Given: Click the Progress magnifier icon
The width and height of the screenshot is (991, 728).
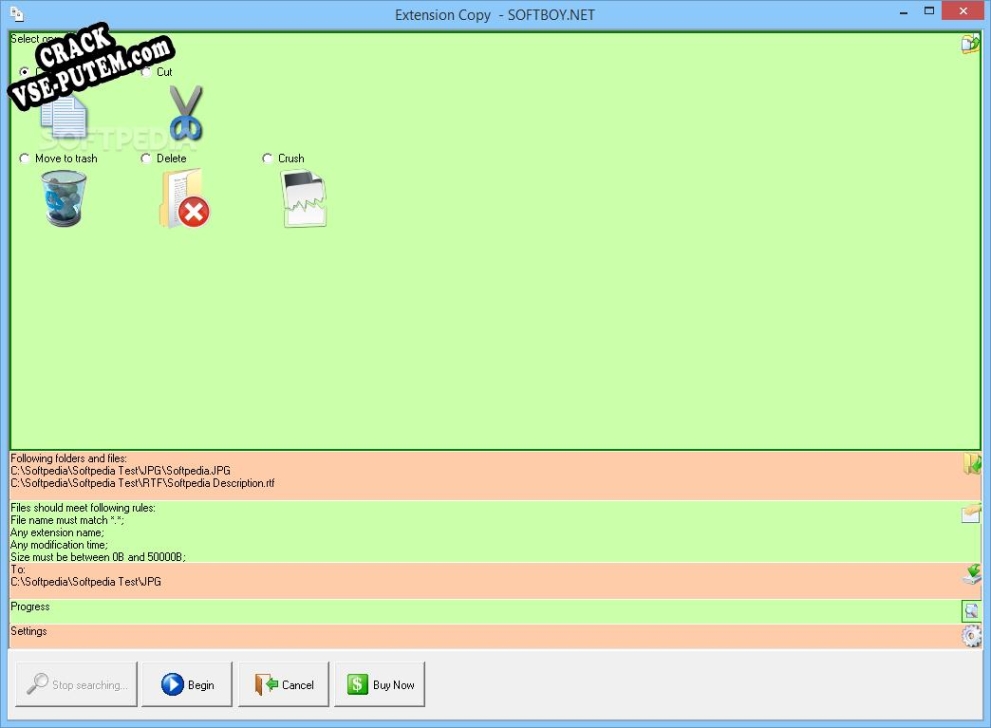Looking at the screenshot, I should [x=971, y=610].
